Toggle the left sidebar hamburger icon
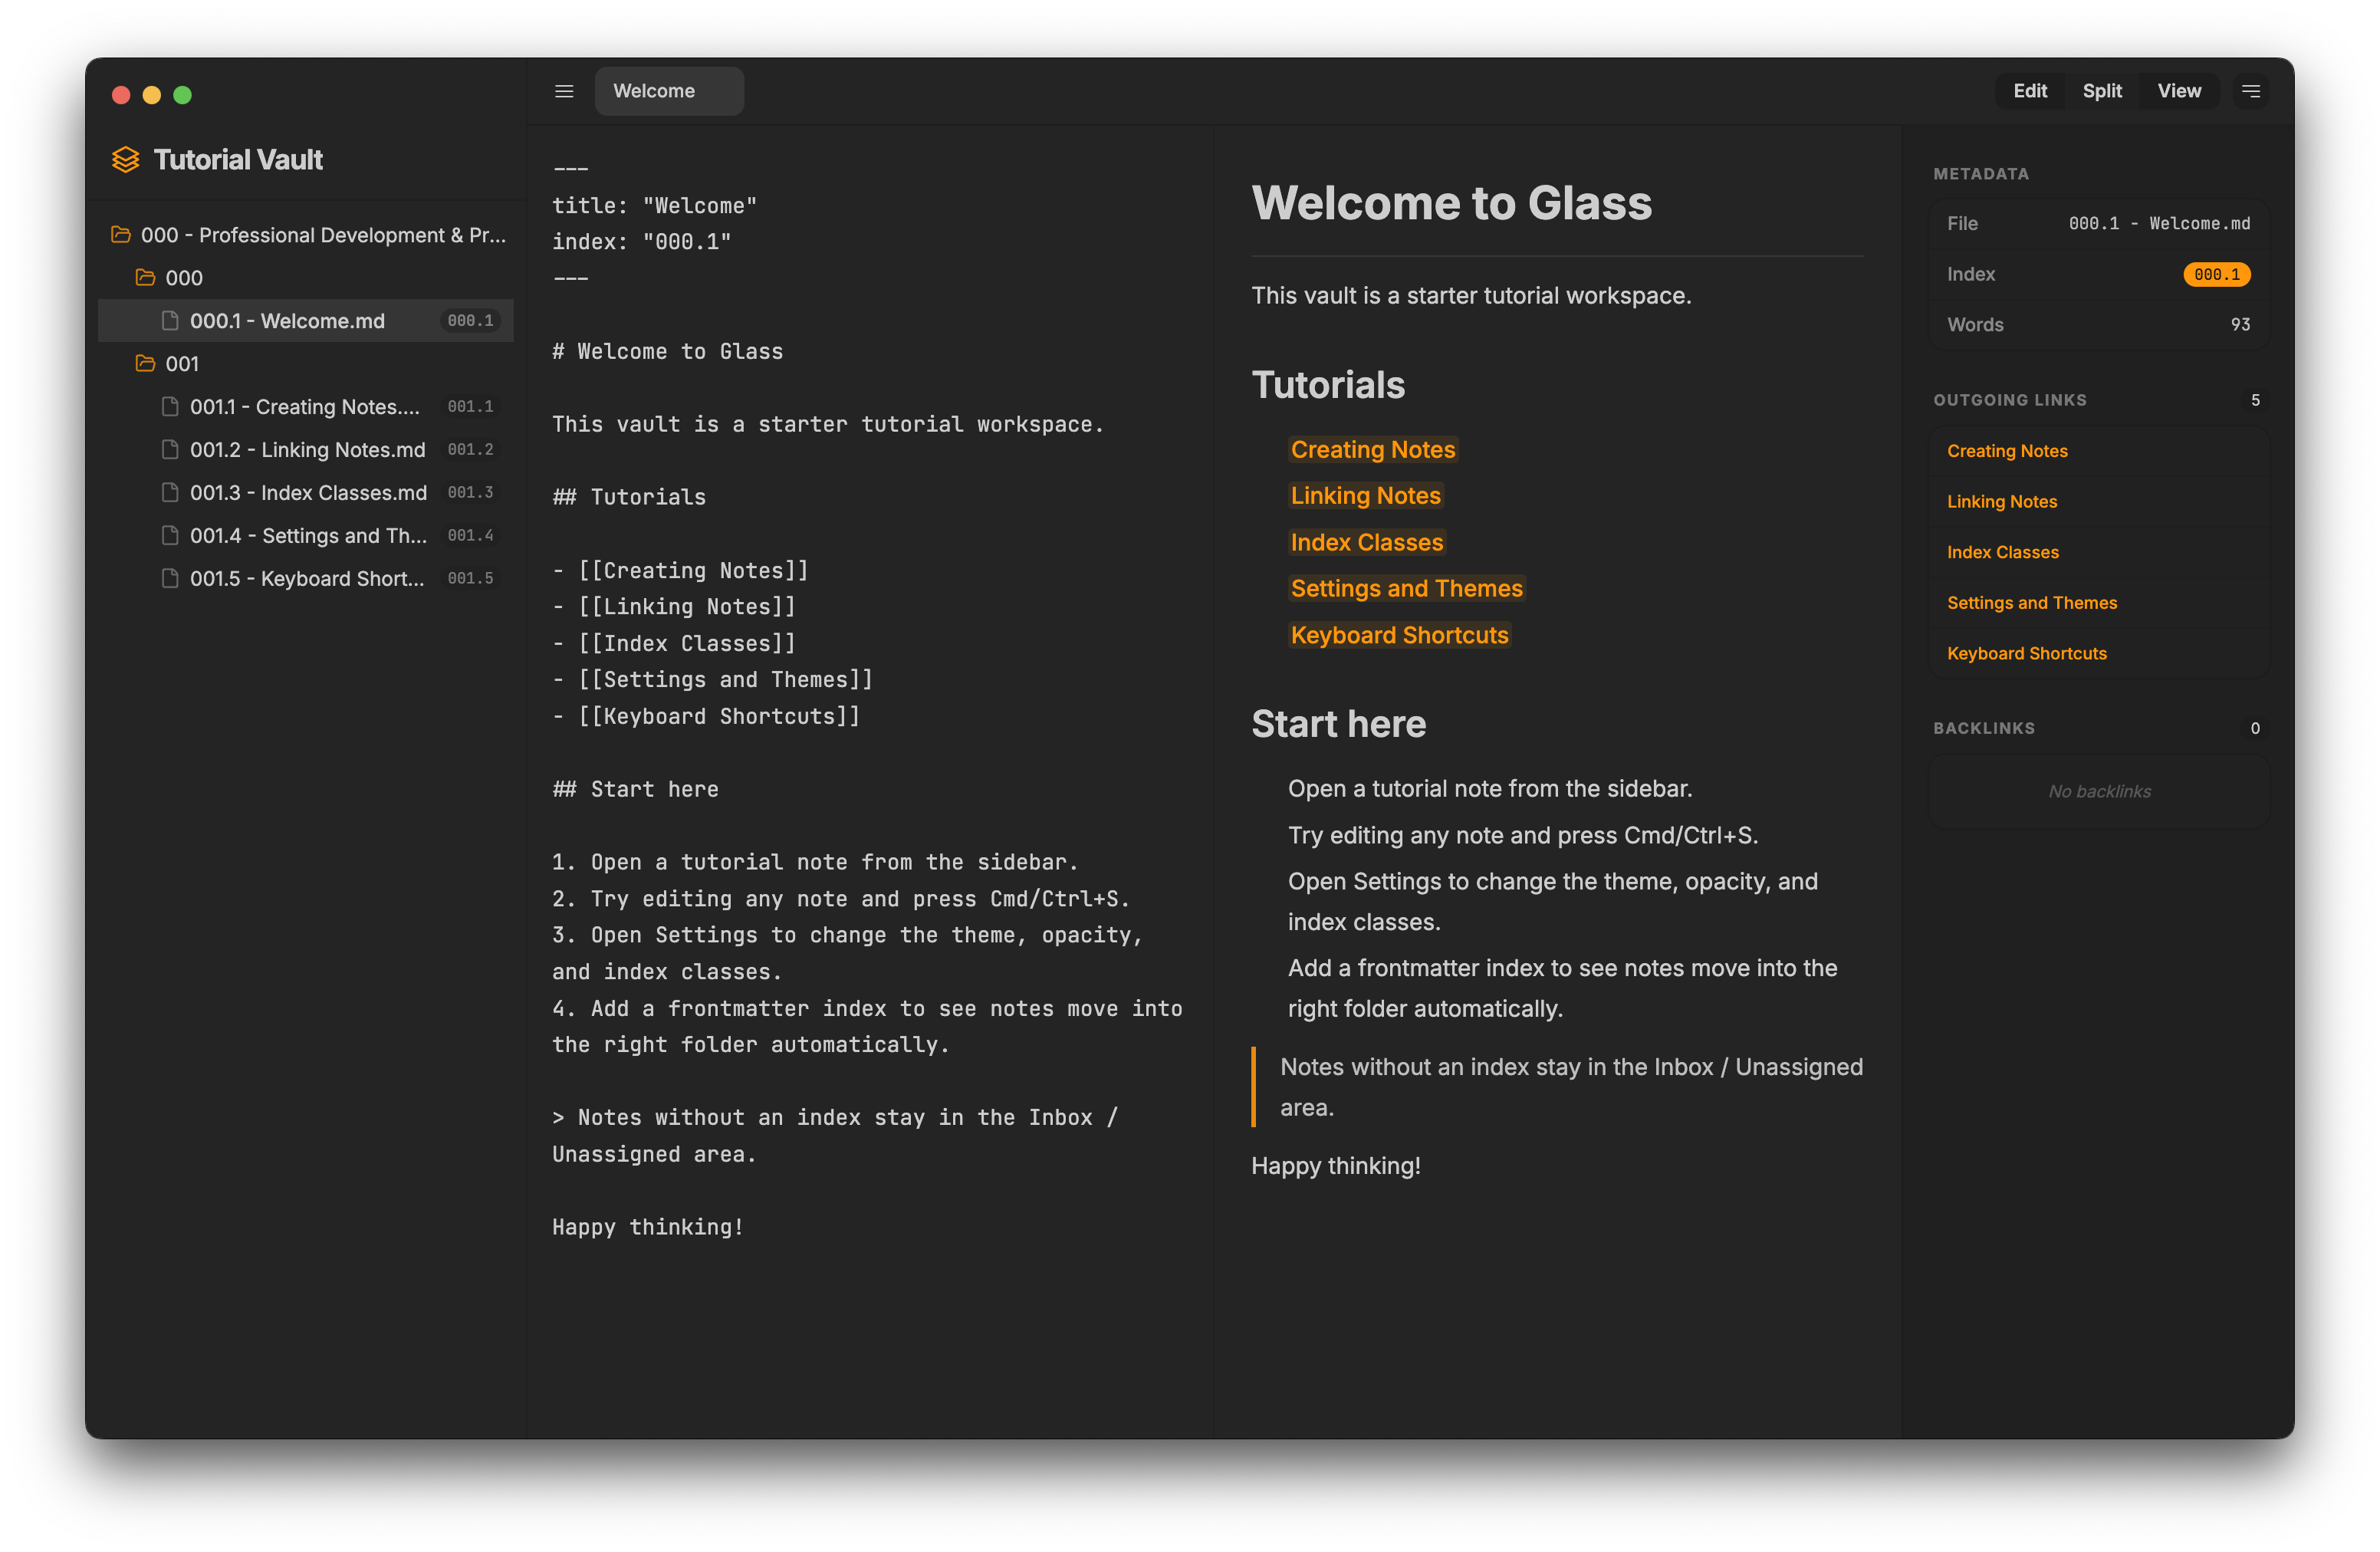2380x1552 pixels. coord(564,91)
